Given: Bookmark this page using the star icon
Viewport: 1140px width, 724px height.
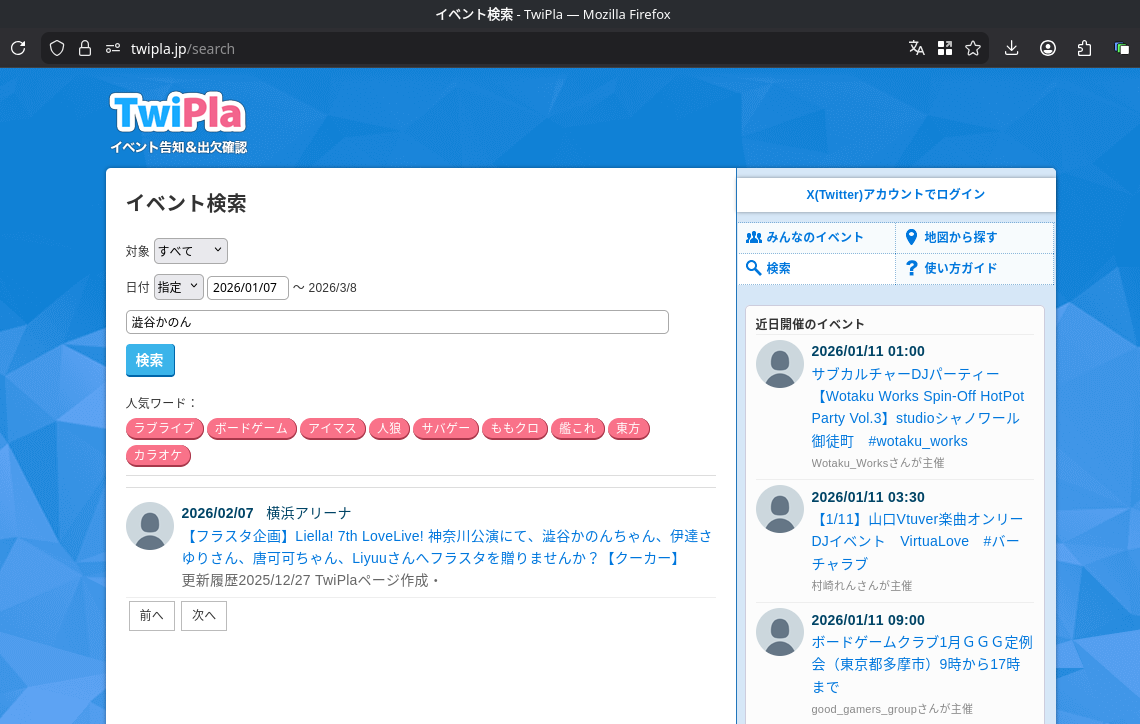Looking at the screenshot, I should (973, 47).
